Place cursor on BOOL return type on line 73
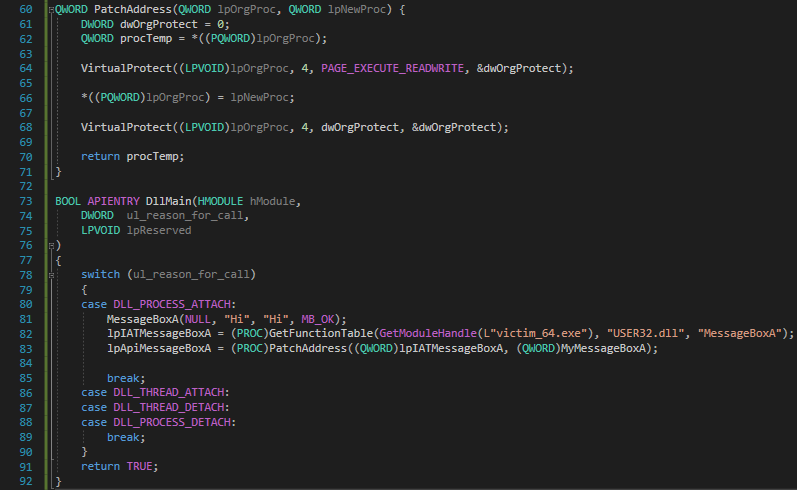This screenshot has height=490, width=797. (x=68, y=201)
